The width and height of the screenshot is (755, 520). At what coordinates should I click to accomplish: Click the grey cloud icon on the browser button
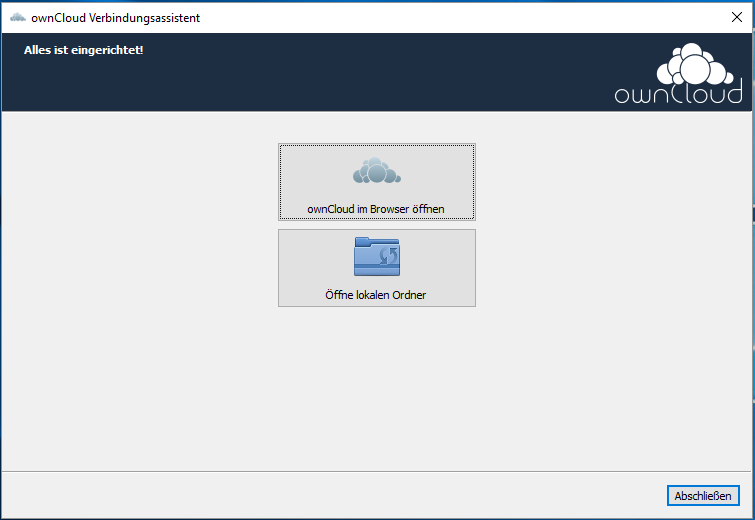click(376, 171)
